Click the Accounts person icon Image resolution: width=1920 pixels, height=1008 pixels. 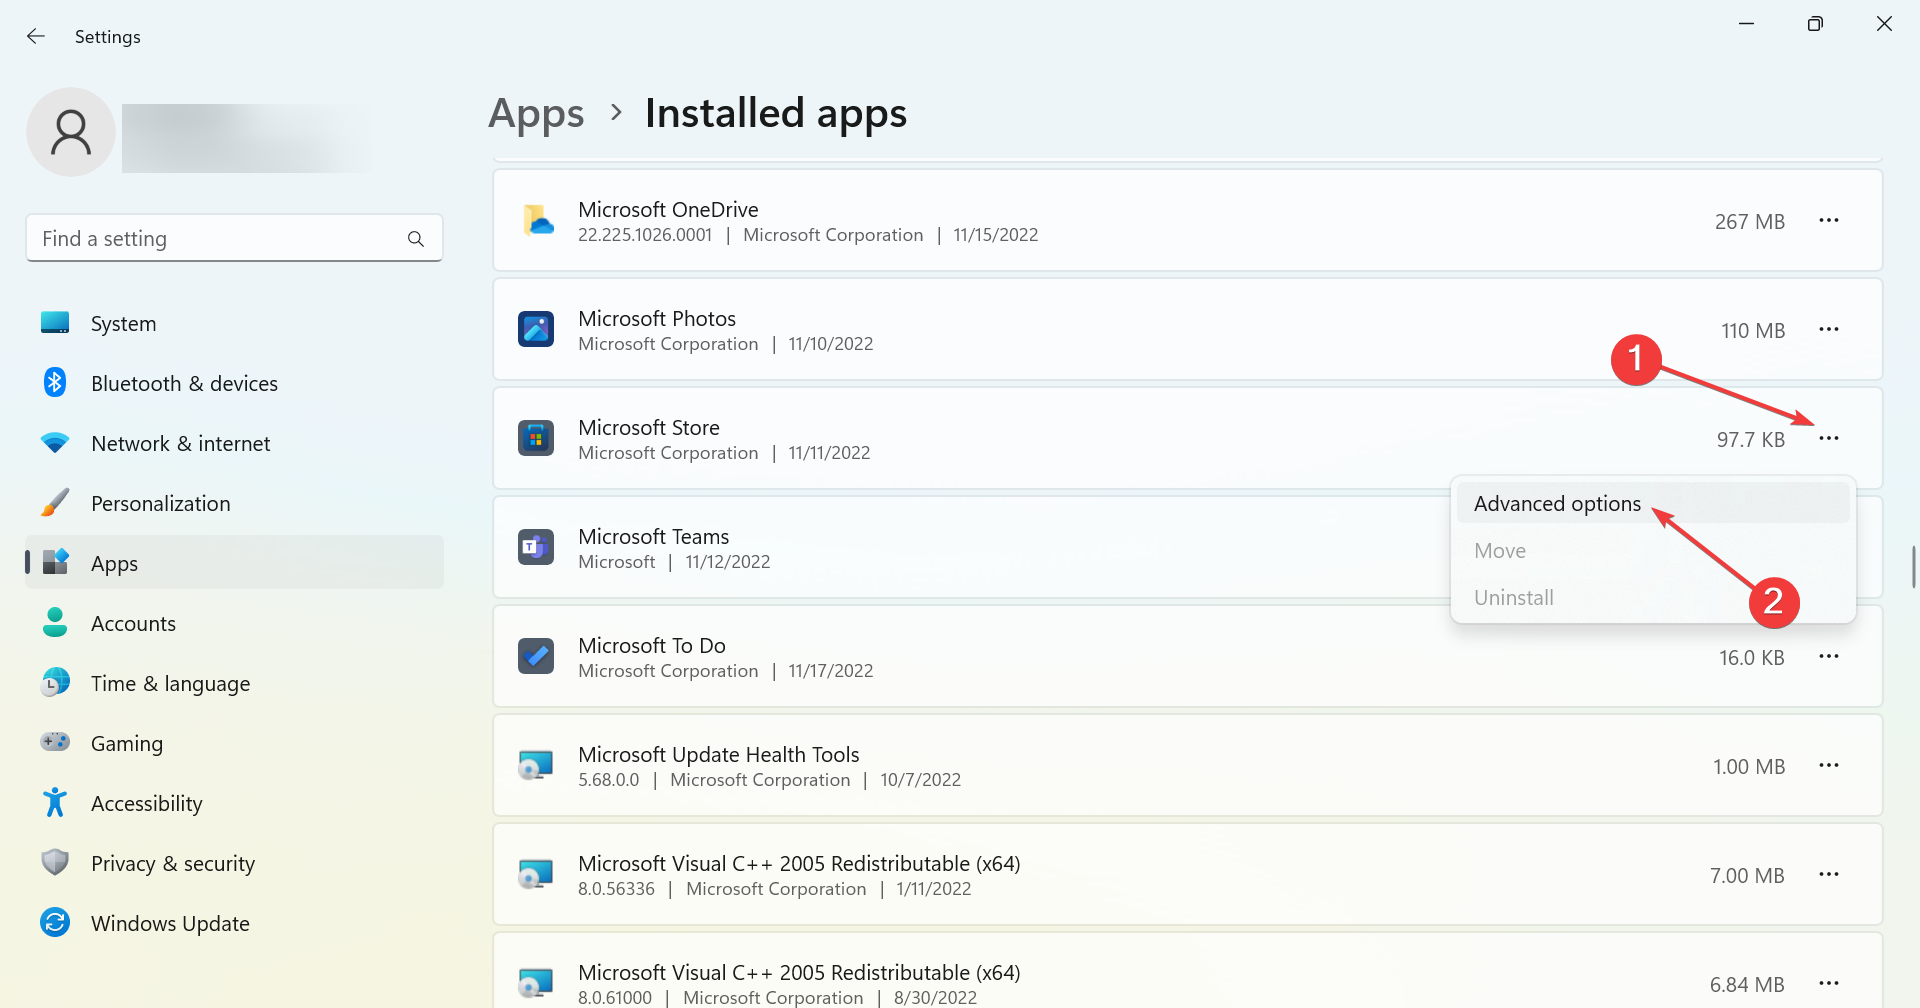[55, 622]
